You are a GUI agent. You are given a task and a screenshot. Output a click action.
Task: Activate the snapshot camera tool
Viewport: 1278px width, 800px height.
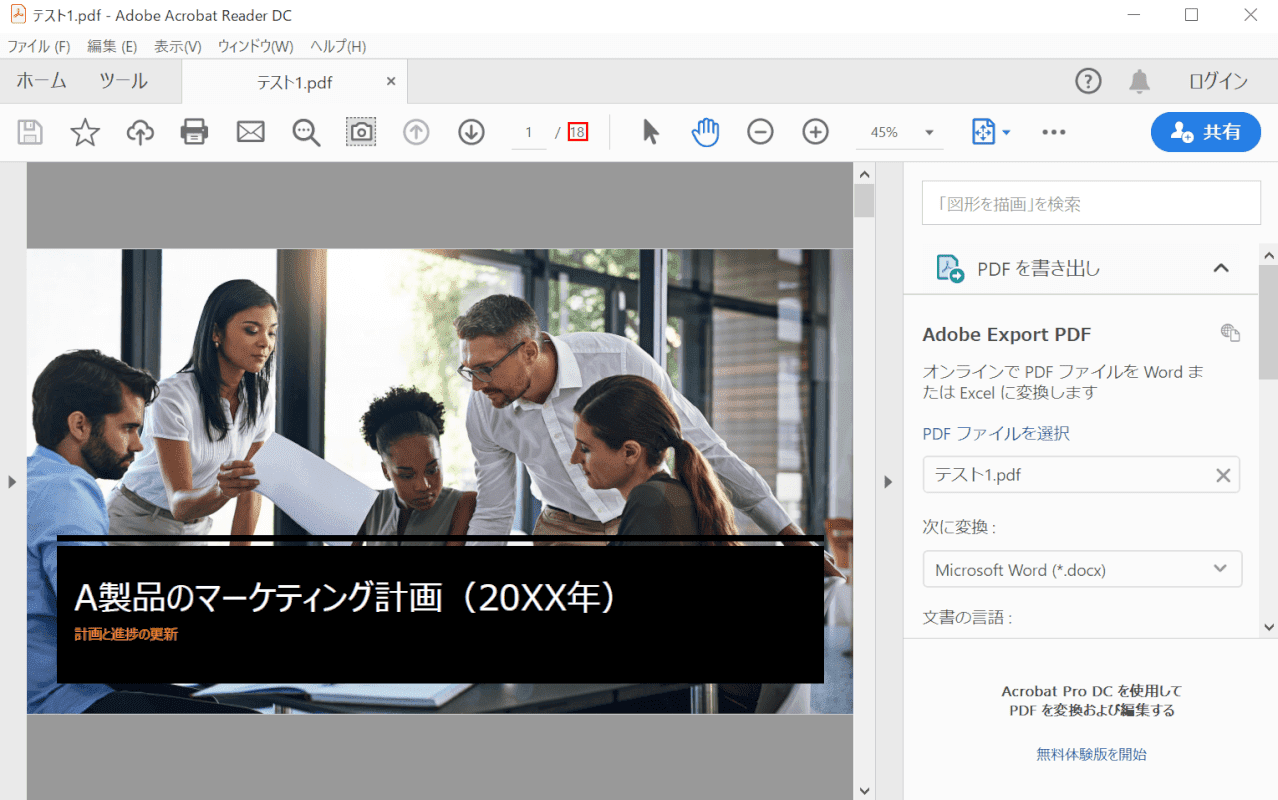361,132
